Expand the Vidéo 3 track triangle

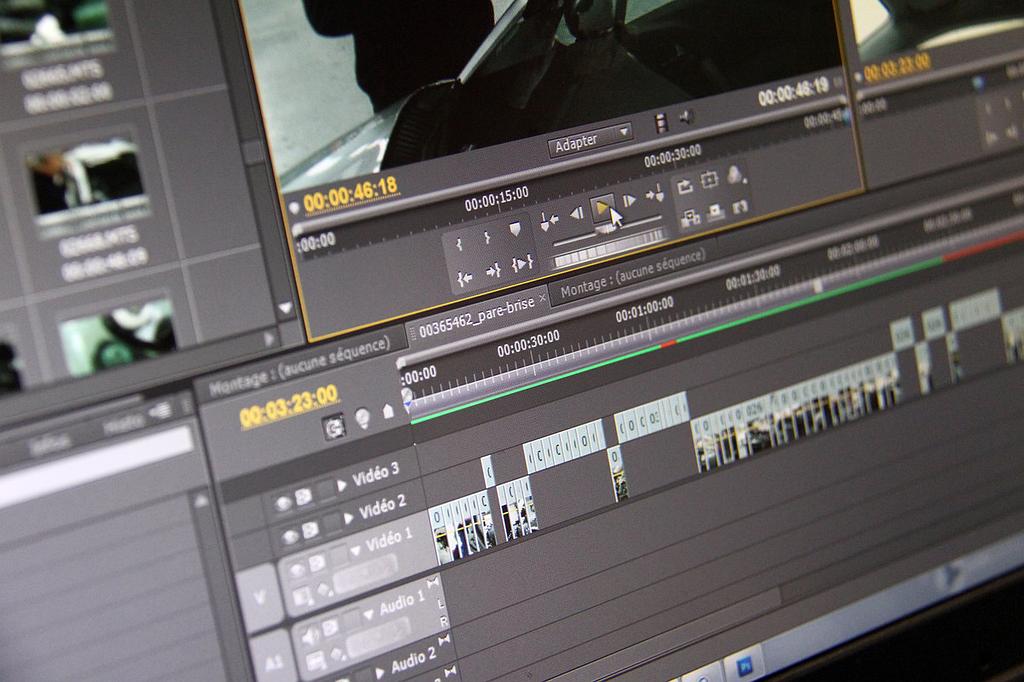pyautogui.click(x=342, y=485)
